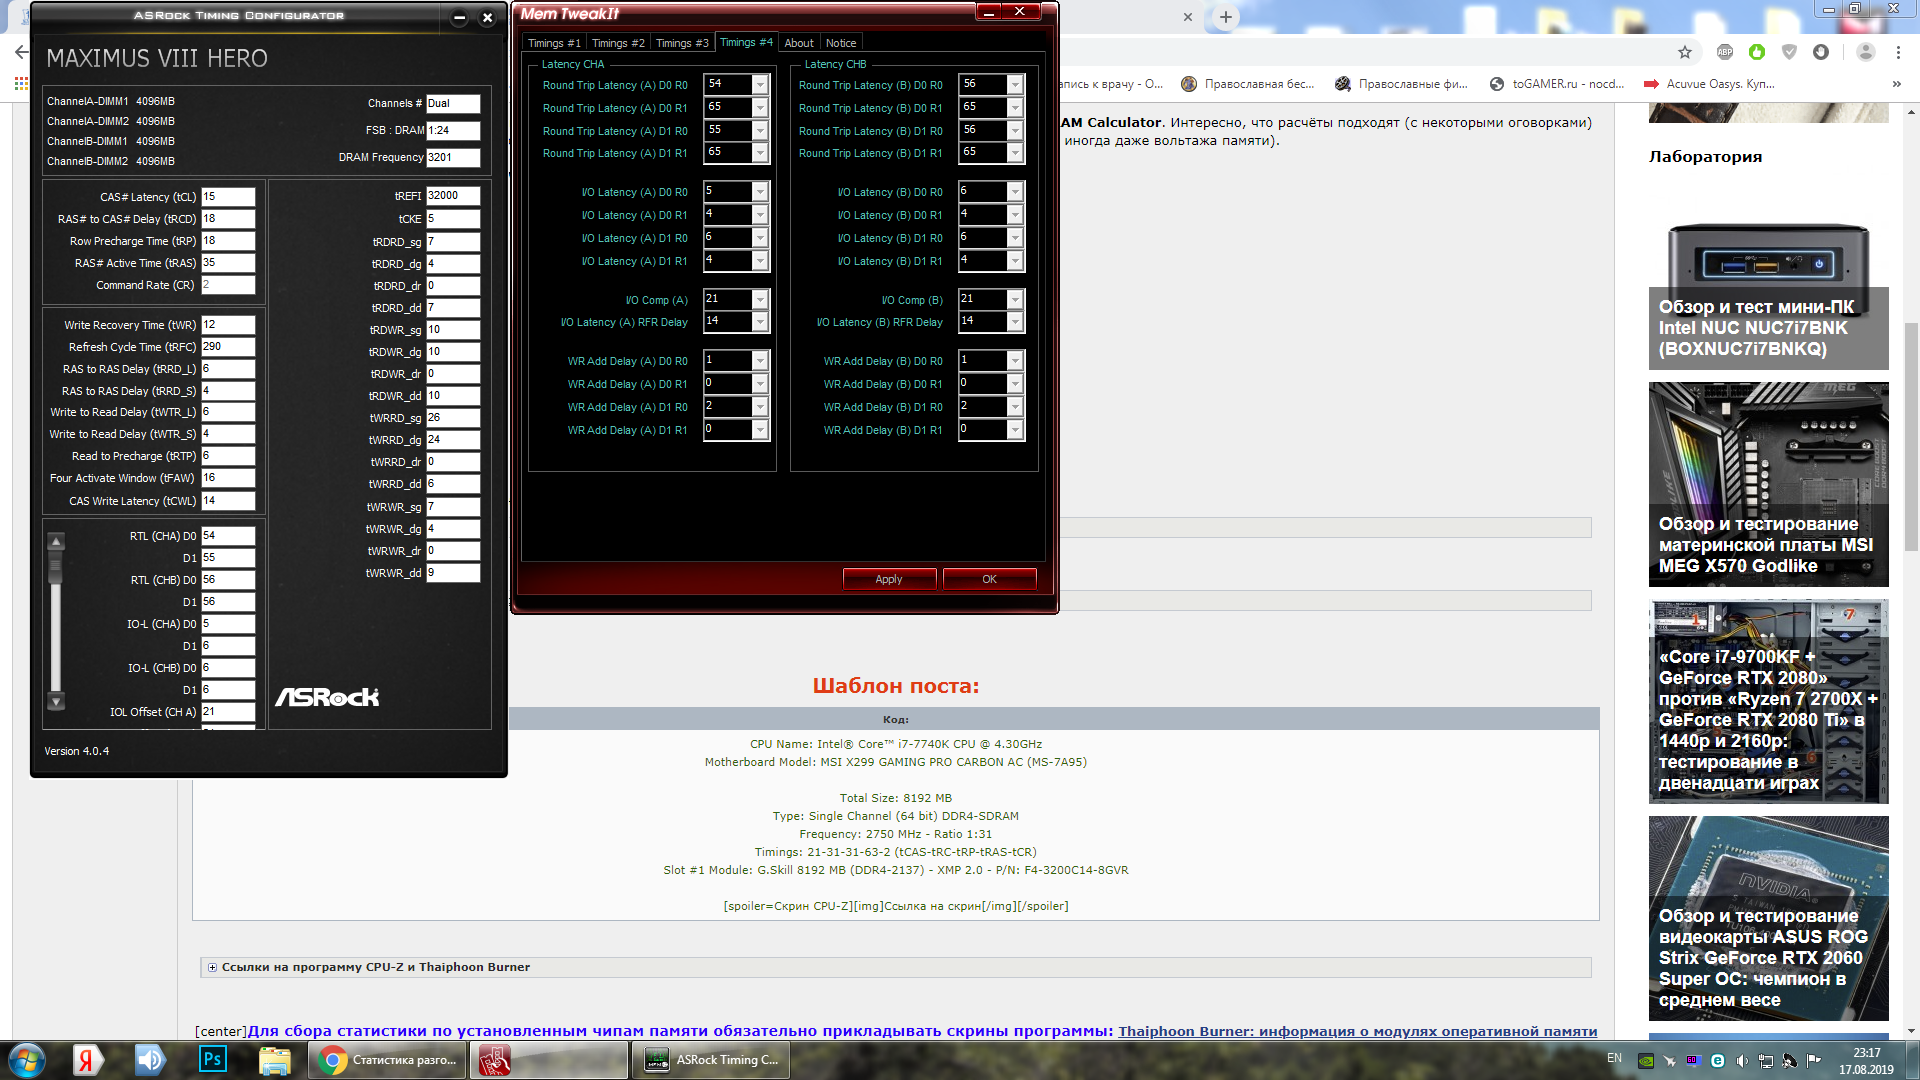Open Chrome's three-dot menu
Viewport: 1920px width, 1080px height.
coord(1898,52)
